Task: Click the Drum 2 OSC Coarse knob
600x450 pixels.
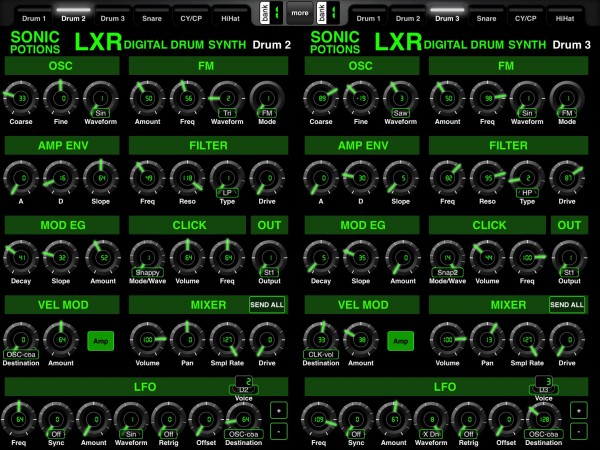Action: click(21, 98)
